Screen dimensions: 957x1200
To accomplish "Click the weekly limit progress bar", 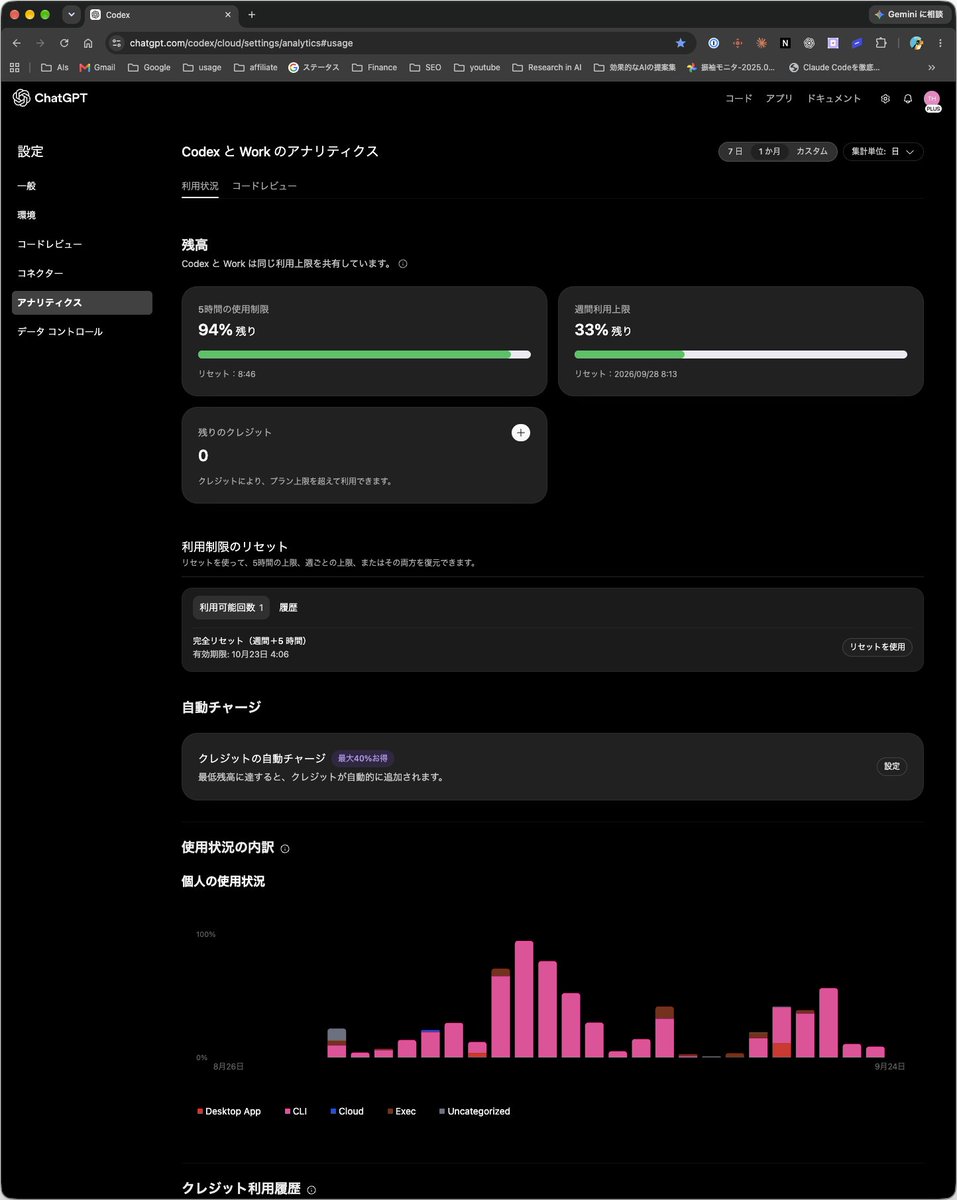I will click(x=741, y=354).
